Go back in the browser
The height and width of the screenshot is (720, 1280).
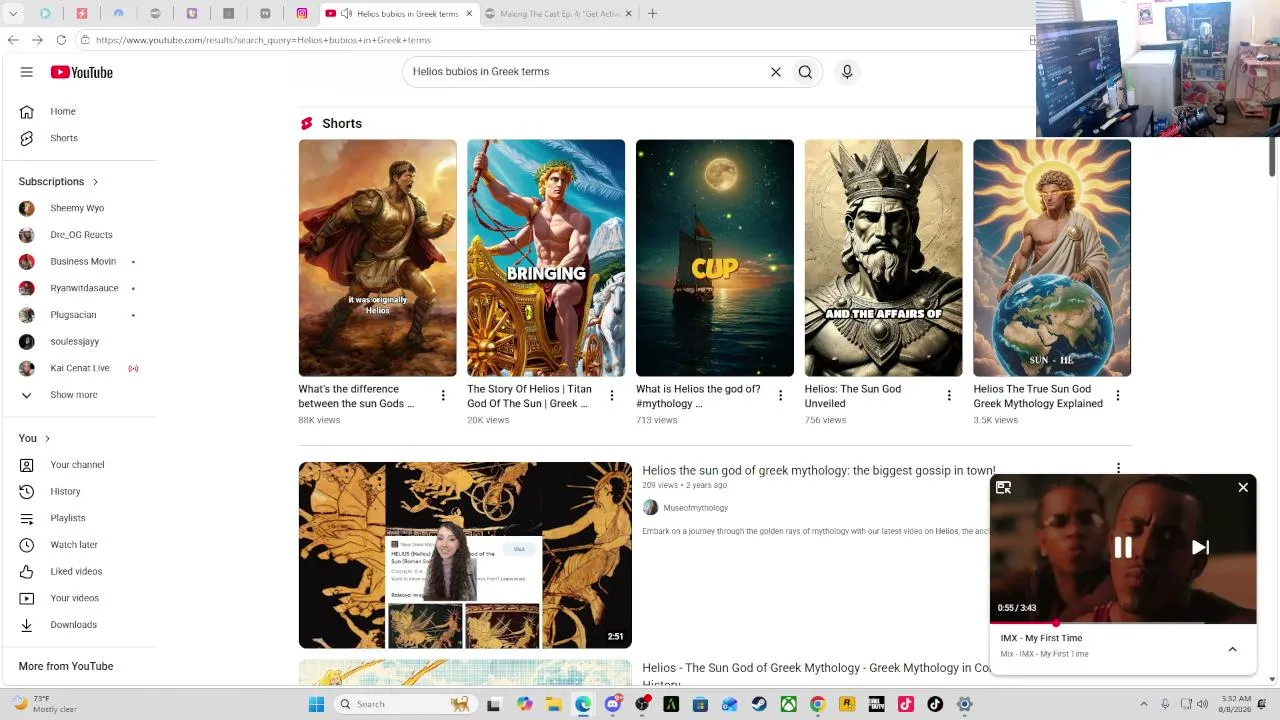[13, 40]
